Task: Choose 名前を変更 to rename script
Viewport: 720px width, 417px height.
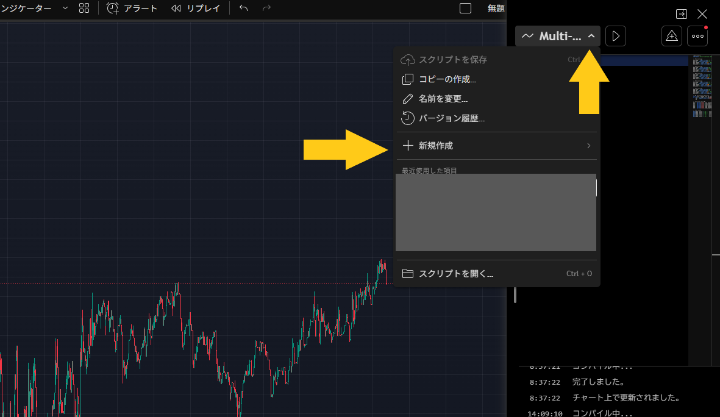Action: (442, 99)
